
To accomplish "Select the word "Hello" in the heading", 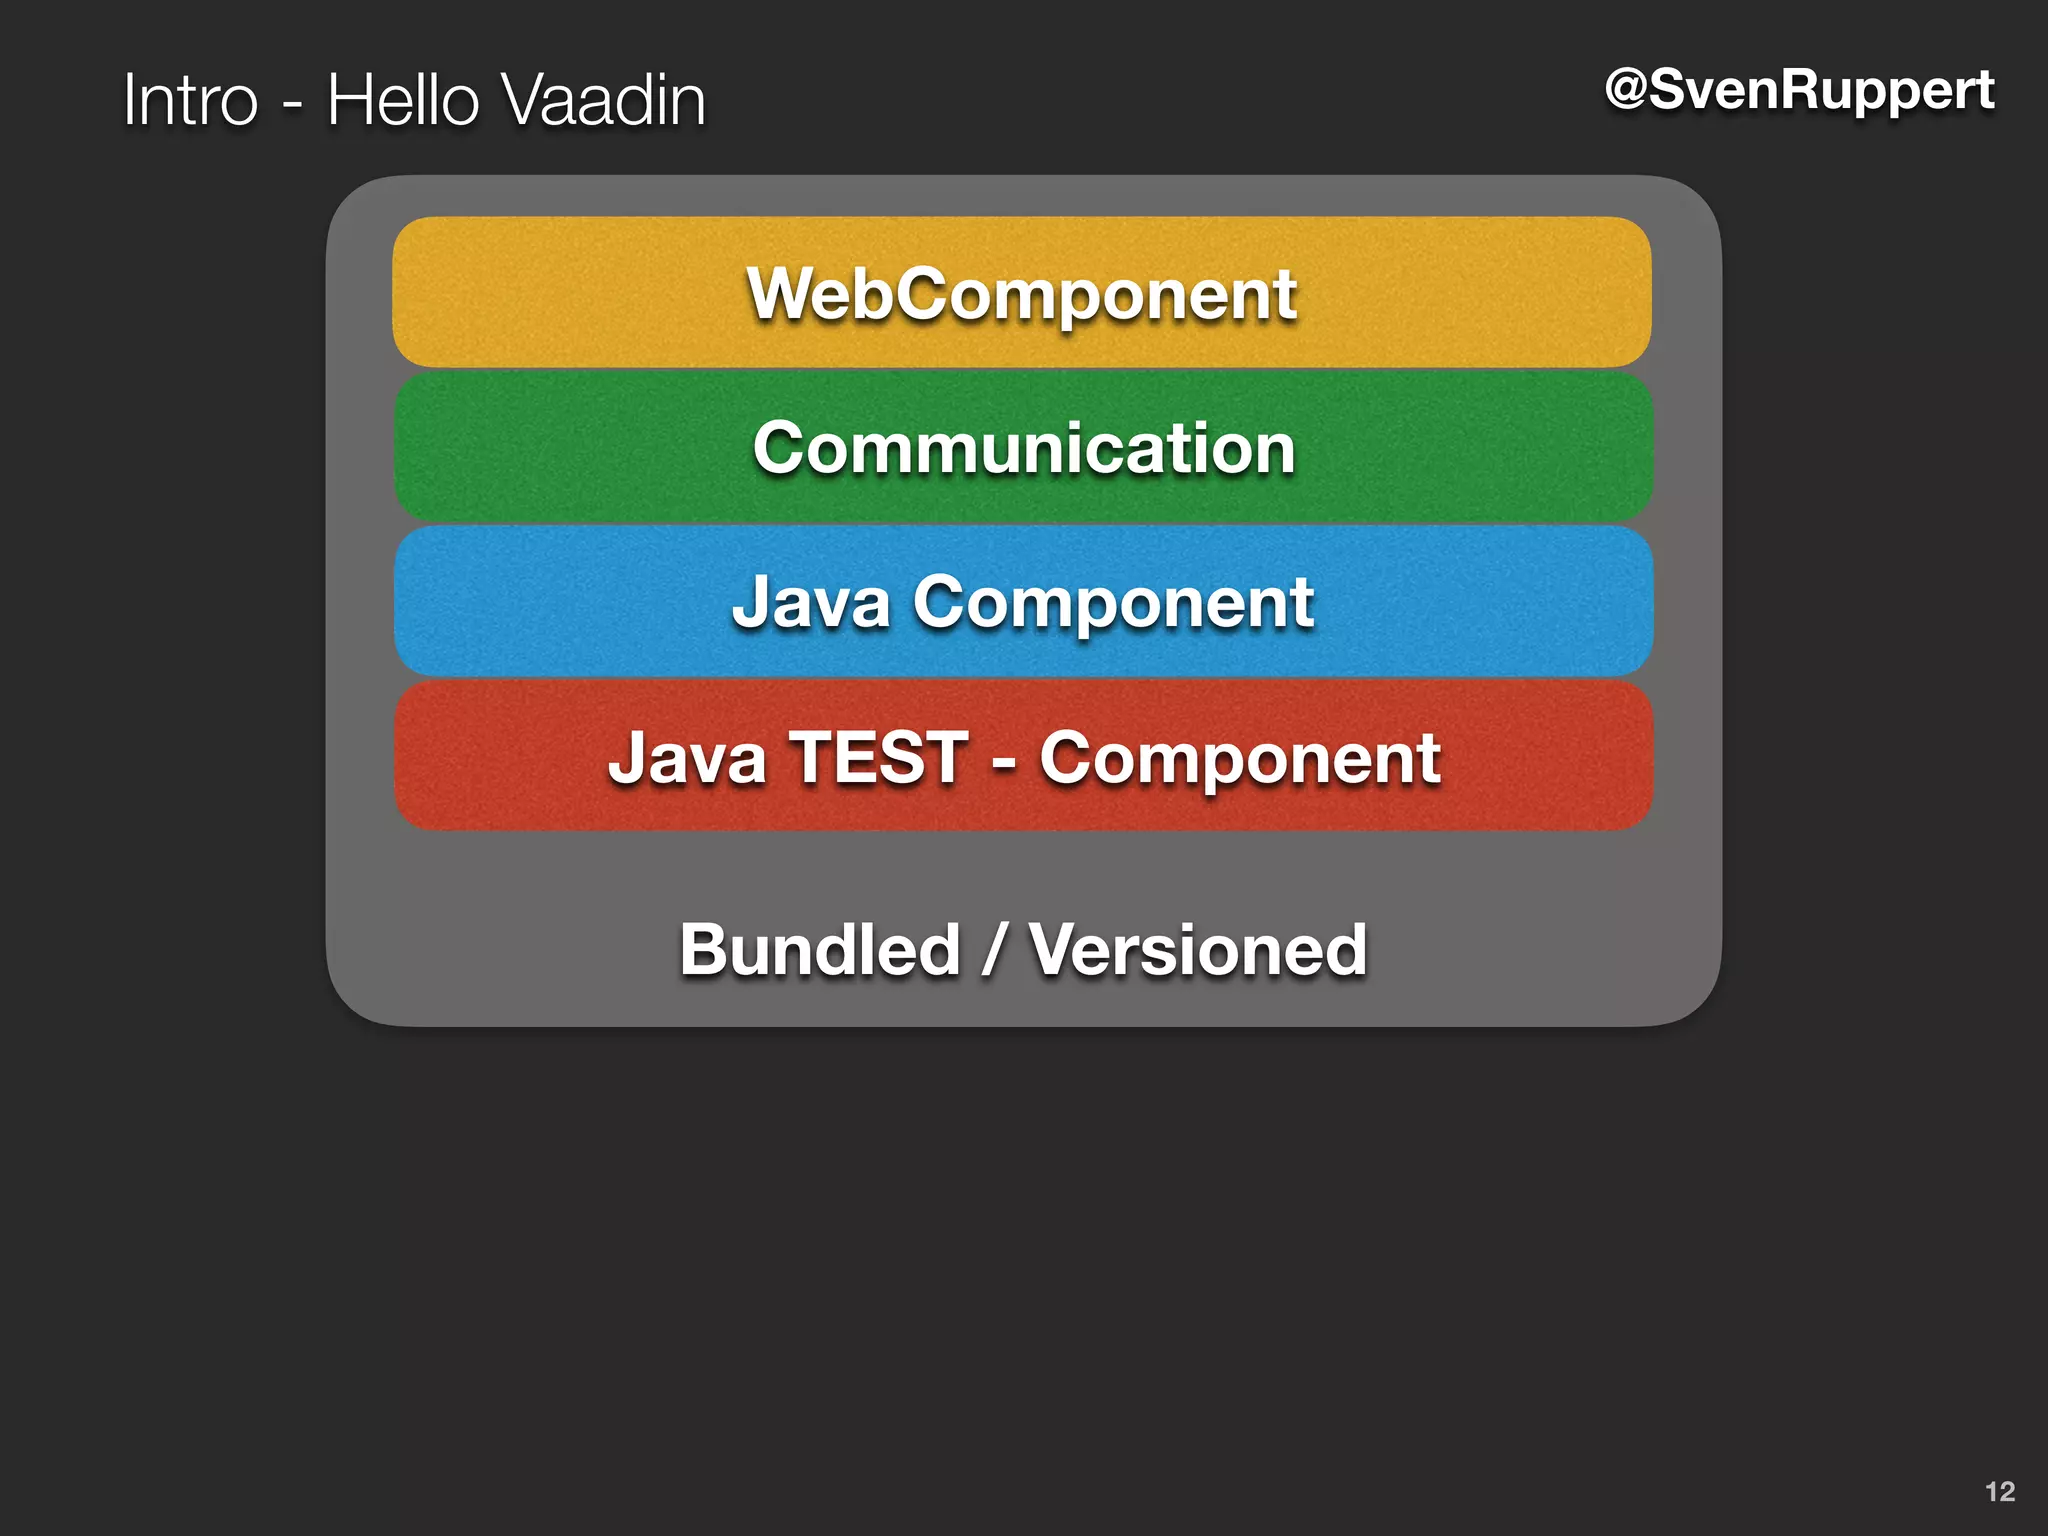I will point(403,100).
